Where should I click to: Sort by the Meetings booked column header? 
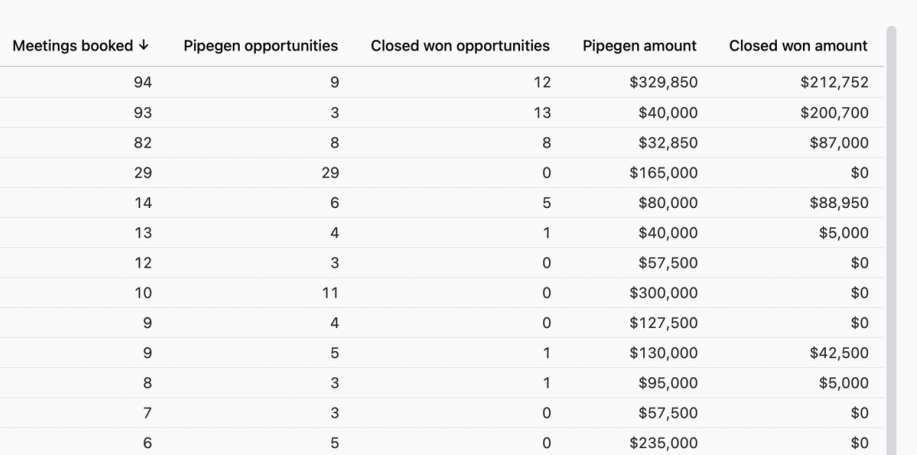74,46
